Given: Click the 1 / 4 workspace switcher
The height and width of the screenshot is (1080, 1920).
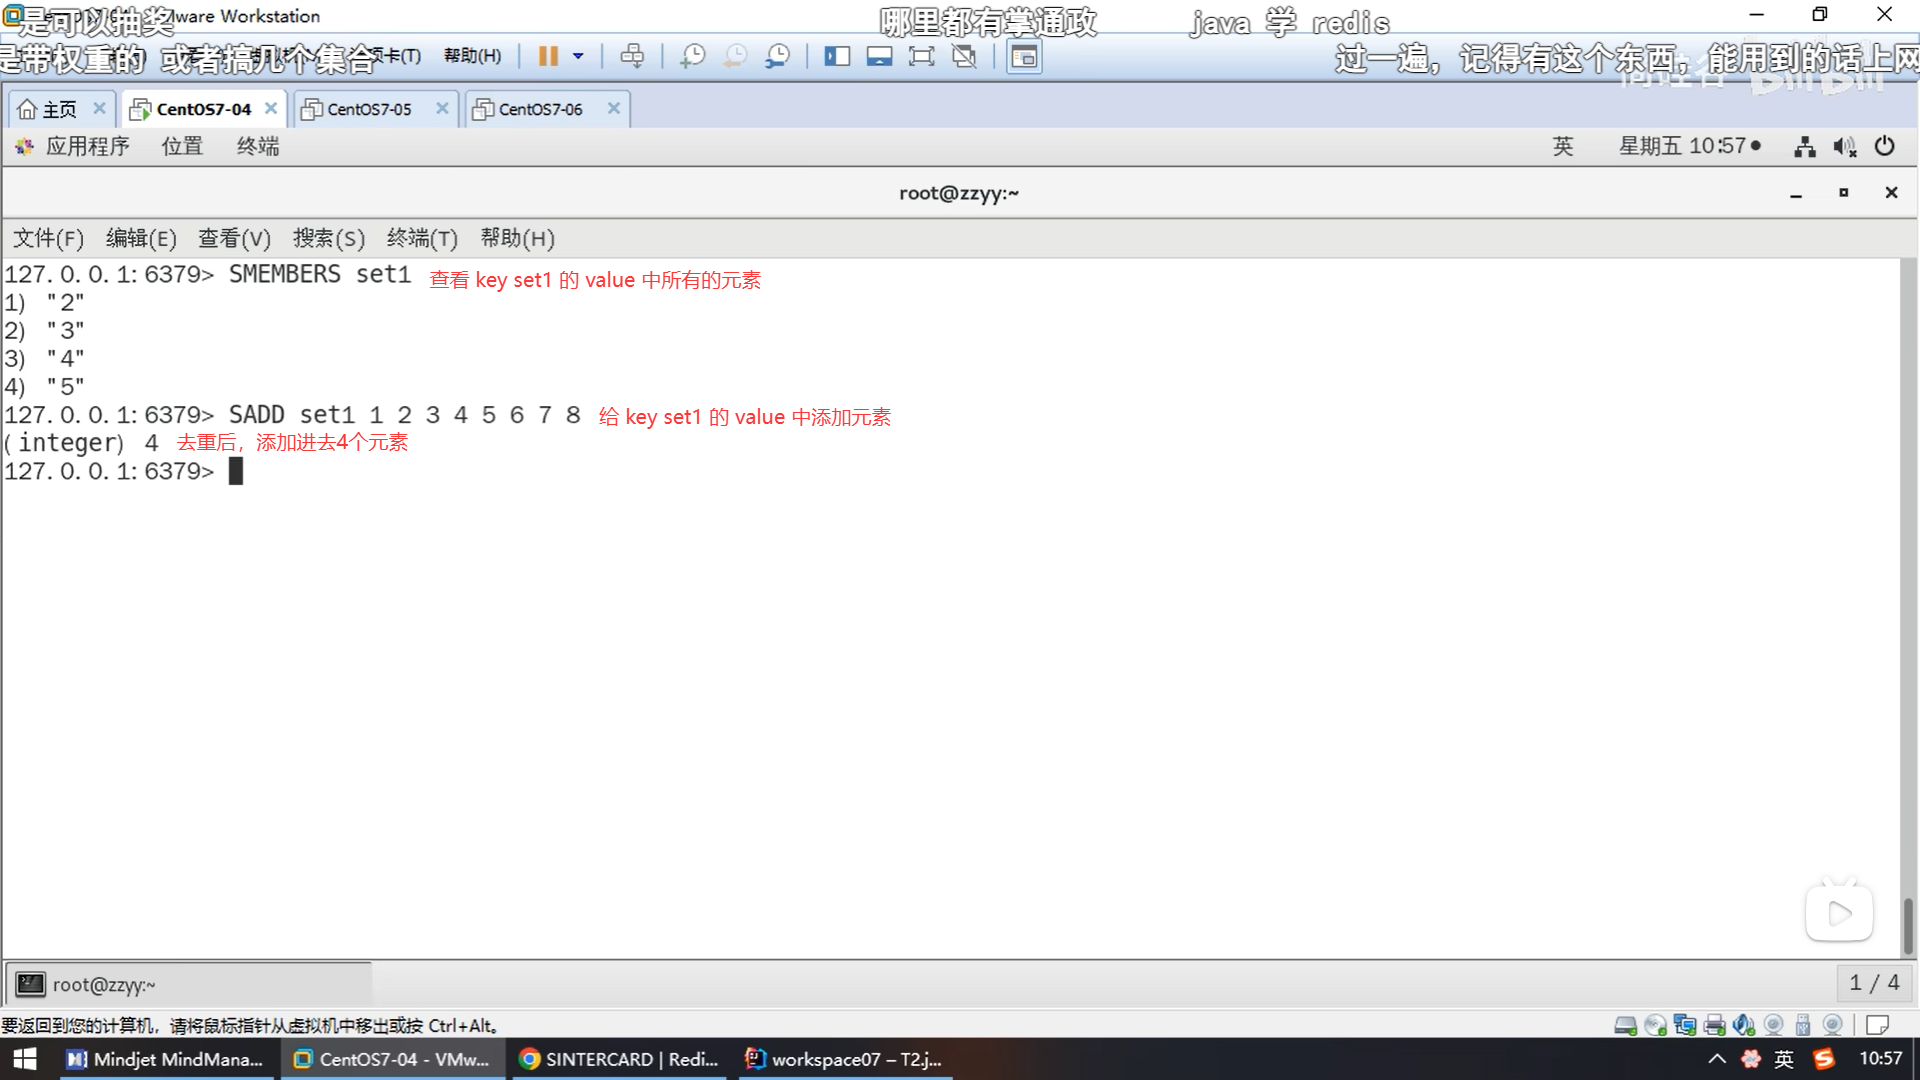Looking at the screenshot, I should pyautogui.click(x=1873, y=983).
